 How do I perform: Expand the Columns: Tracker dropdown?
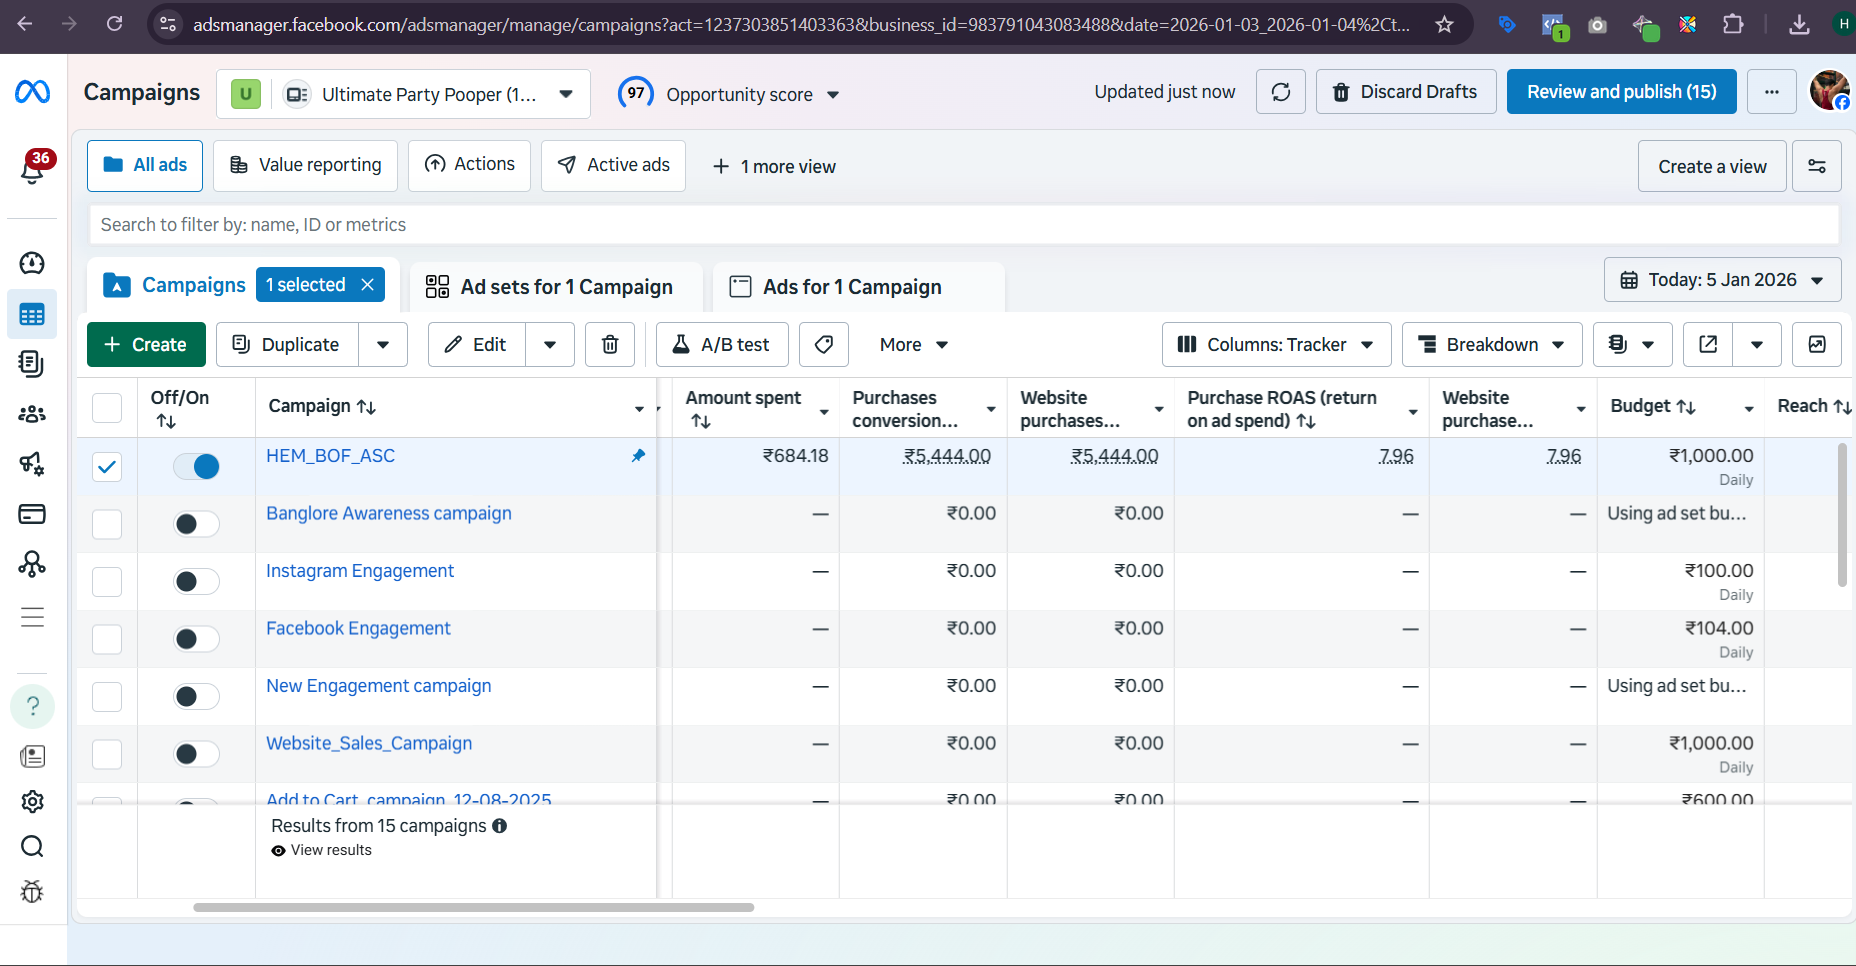coord(1276,345)
